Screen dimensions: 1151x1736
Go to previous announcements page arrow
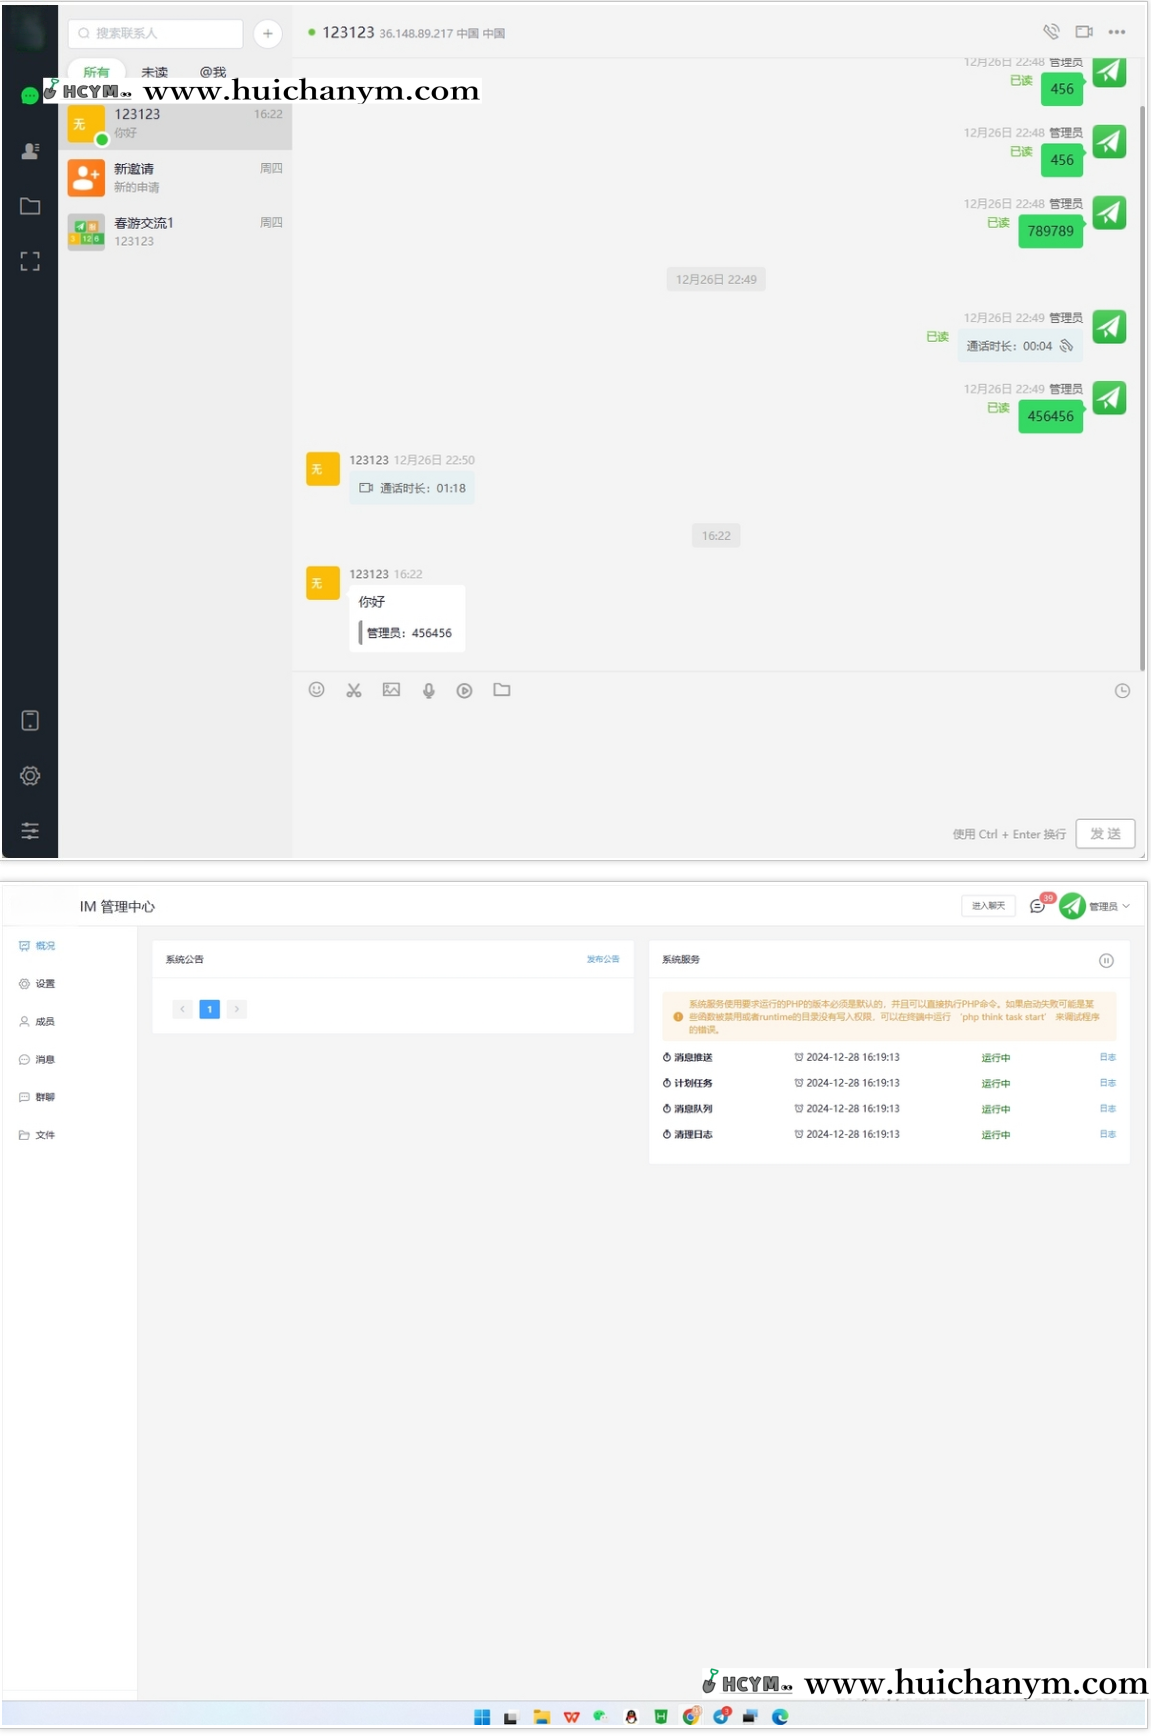pos(182,1009)
